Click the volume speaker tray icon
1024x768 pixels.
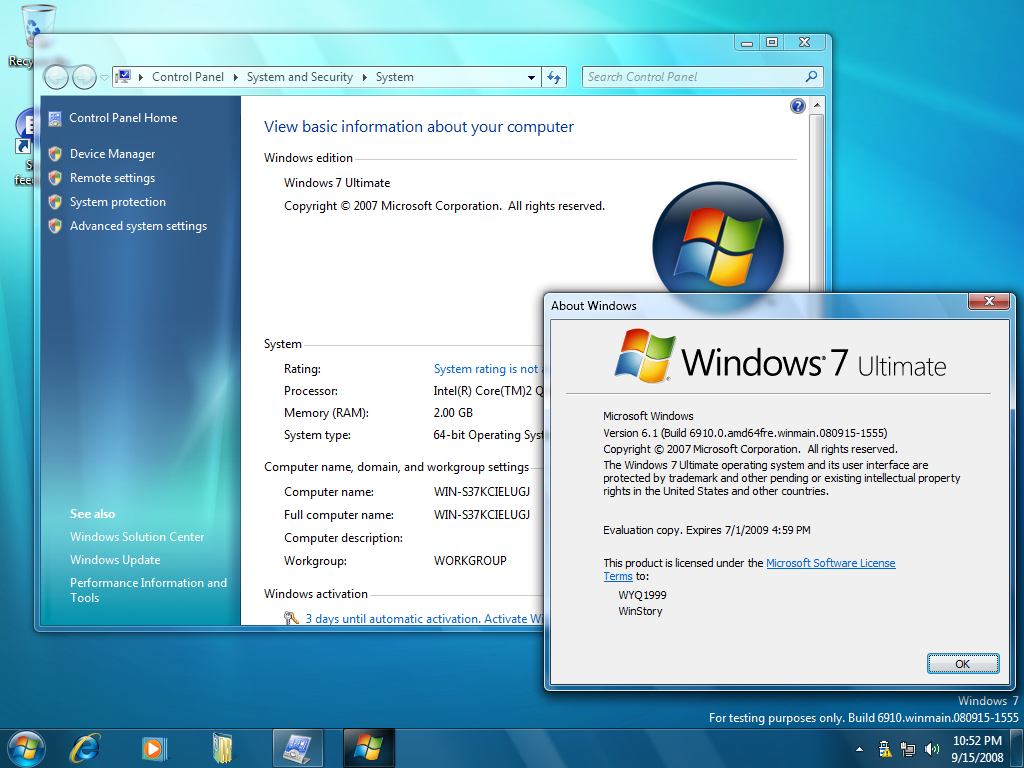932,748
